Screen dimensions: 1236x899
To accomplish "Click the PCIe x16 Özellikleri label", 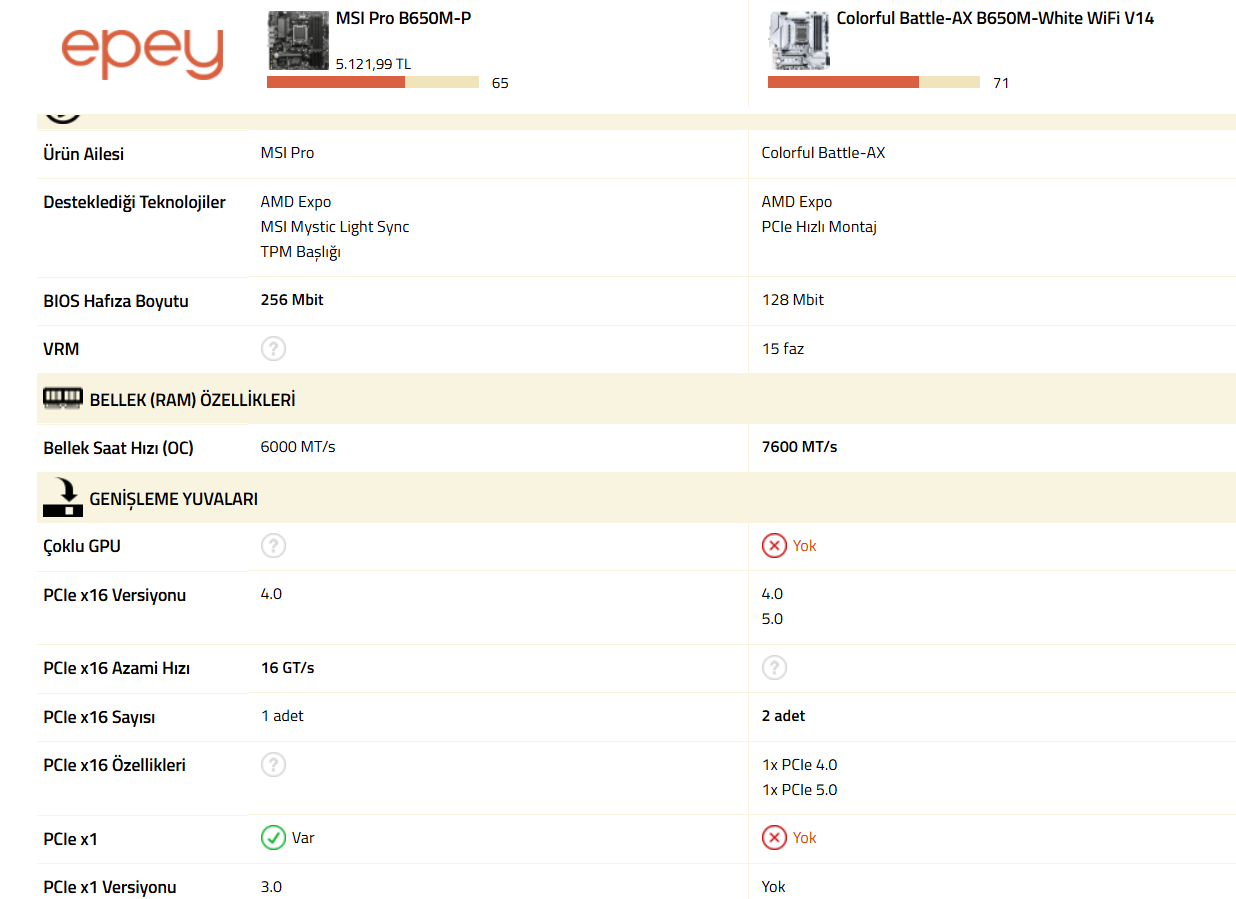I will [115, 765].
